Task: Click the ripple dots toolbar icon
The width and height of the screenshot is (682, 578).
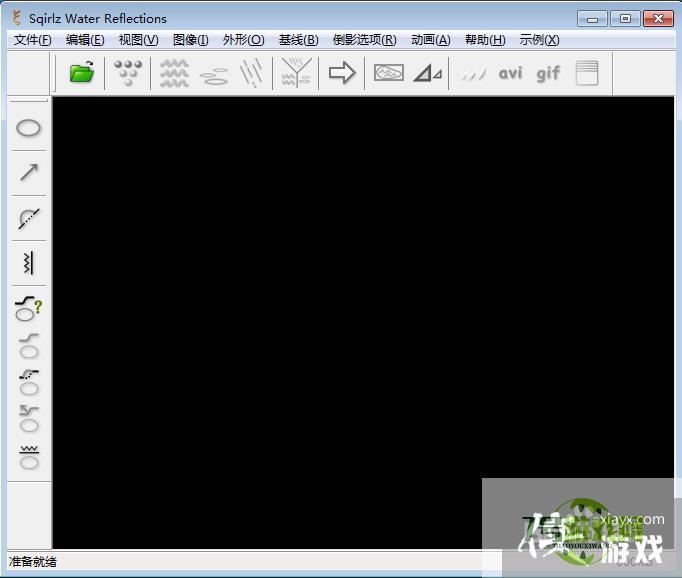Action: click(128, 72)
